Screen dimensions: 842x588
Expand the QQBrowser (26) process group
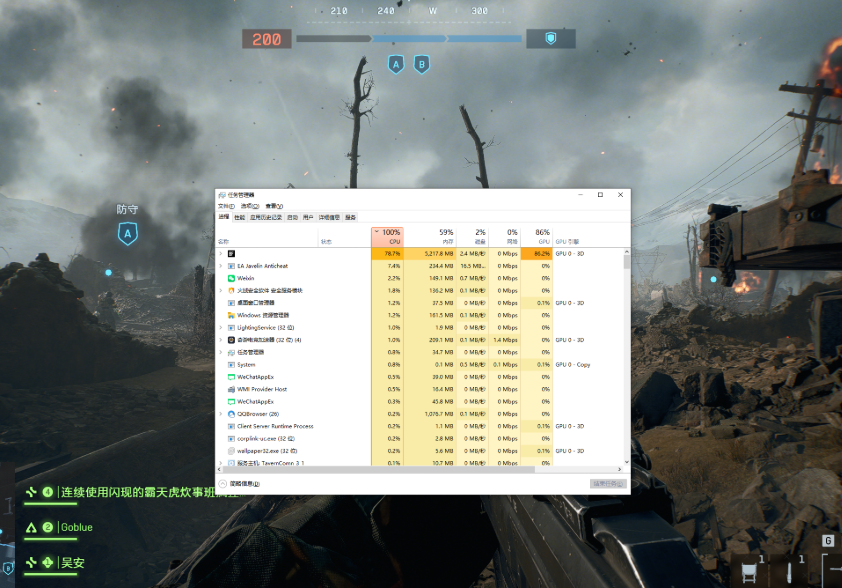click(x=221, y=414)
